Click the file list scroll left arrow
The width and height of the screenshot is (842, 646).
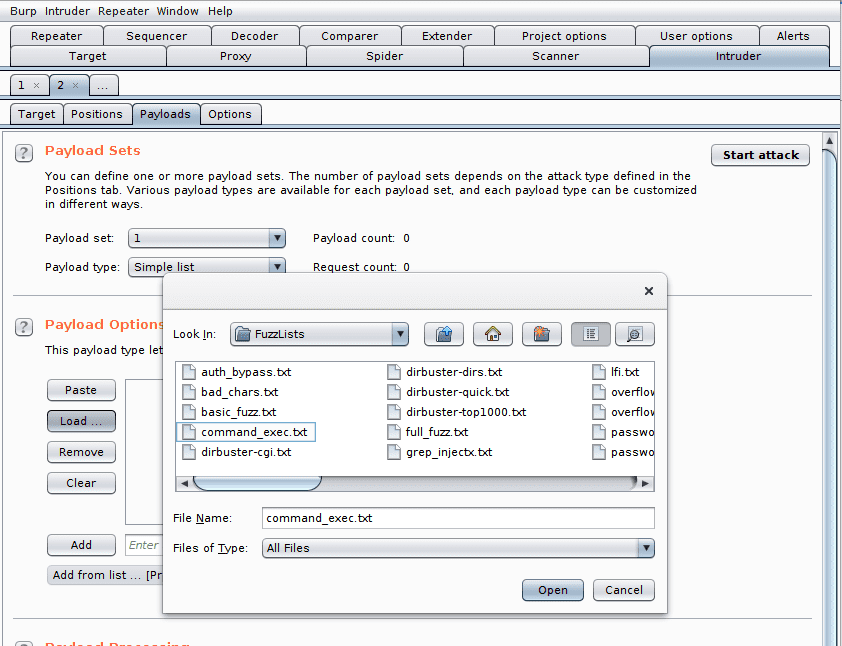pos(184,483)
